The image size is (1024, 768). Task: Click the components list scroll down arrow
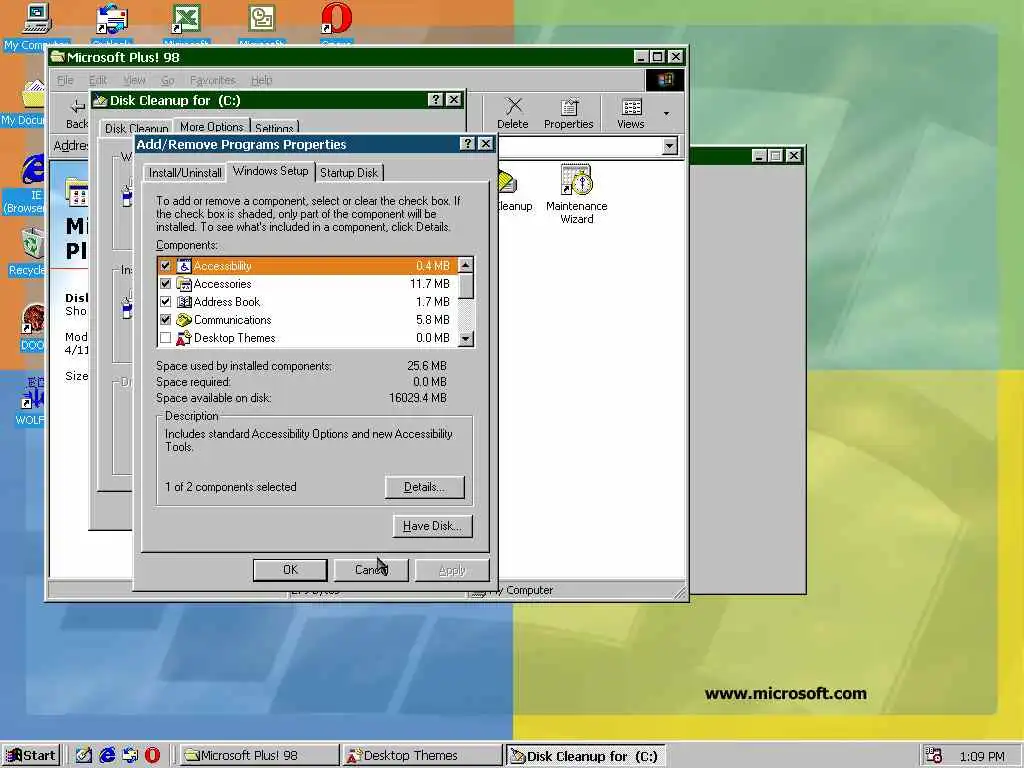pyautogui.click(x=466, y=338)
